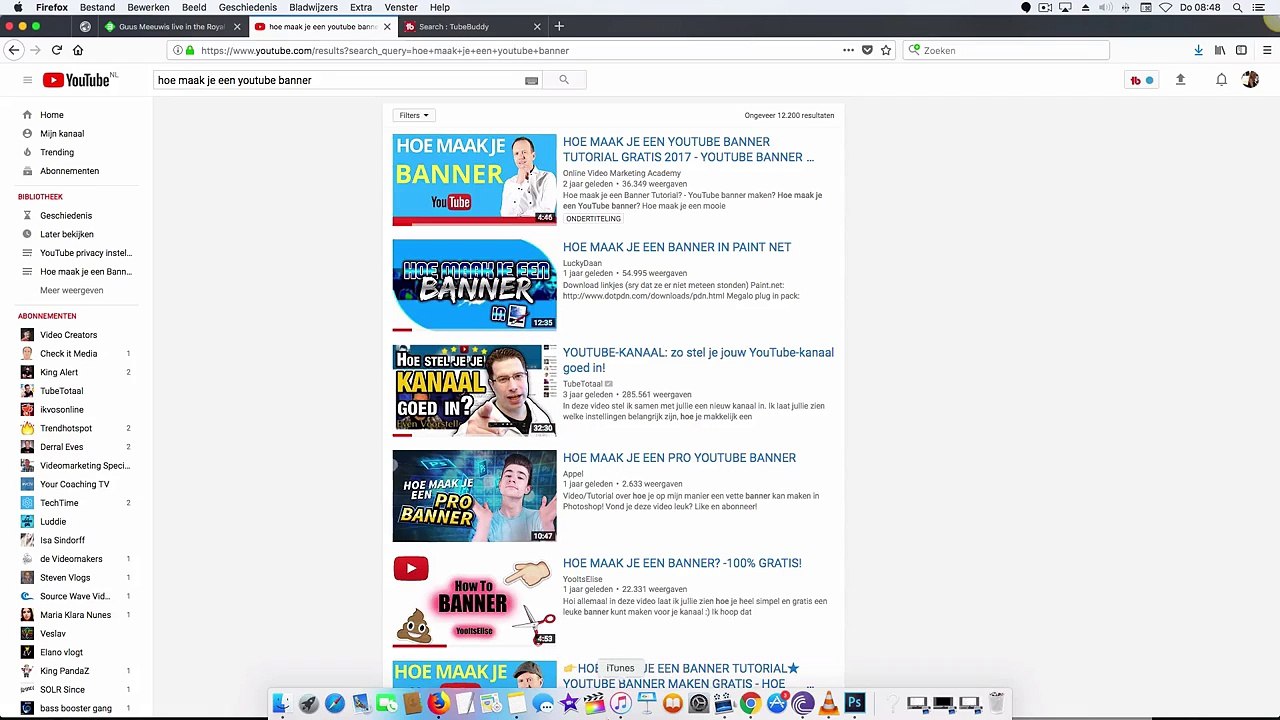The image size is (1280, 720).
Task: Open Finder from the dock
Action: (x=282, y=704)
